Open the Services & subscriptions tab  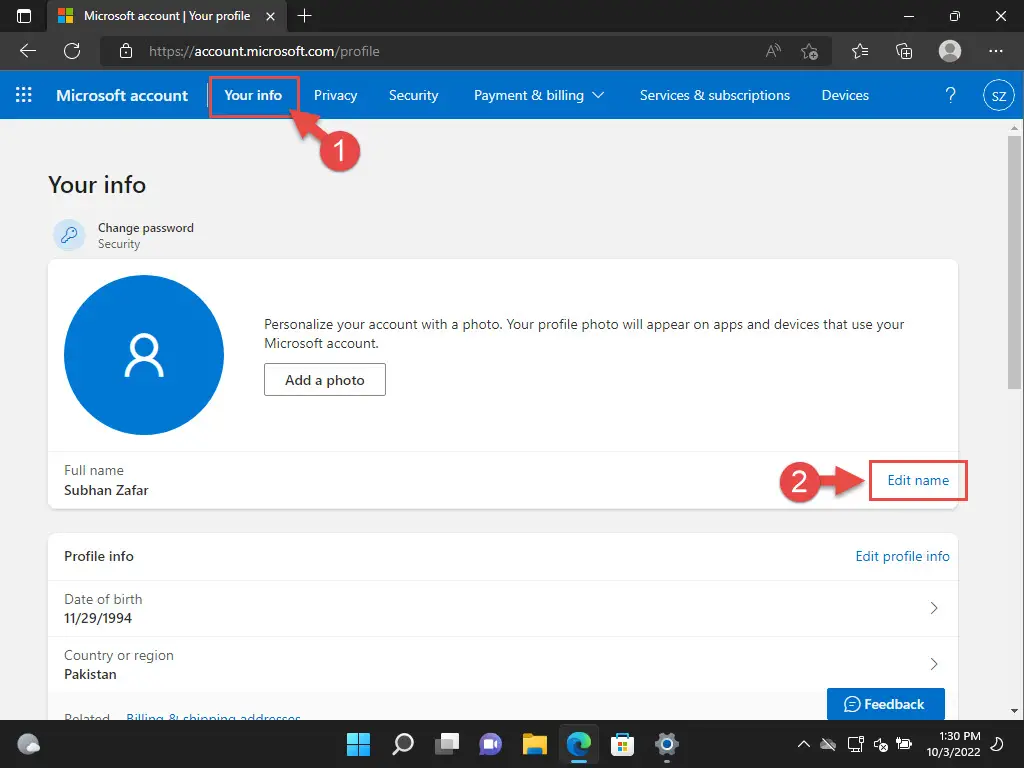[714, 95]
